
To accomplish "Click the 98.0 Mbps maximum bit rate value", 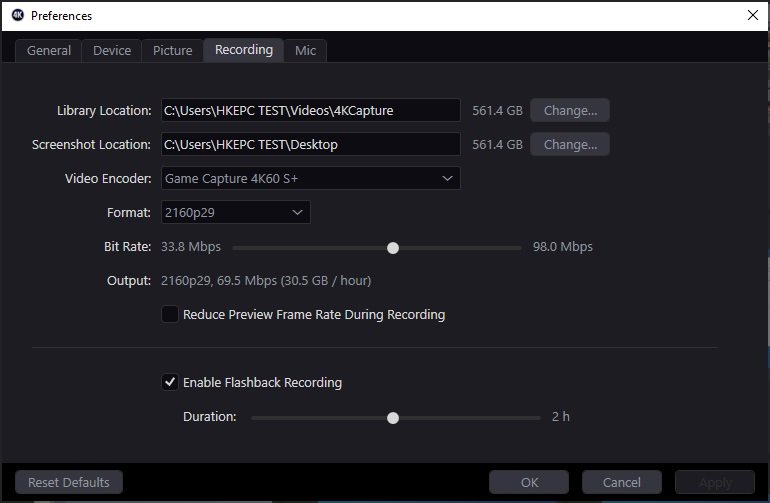I will click(x=563, y=247).
